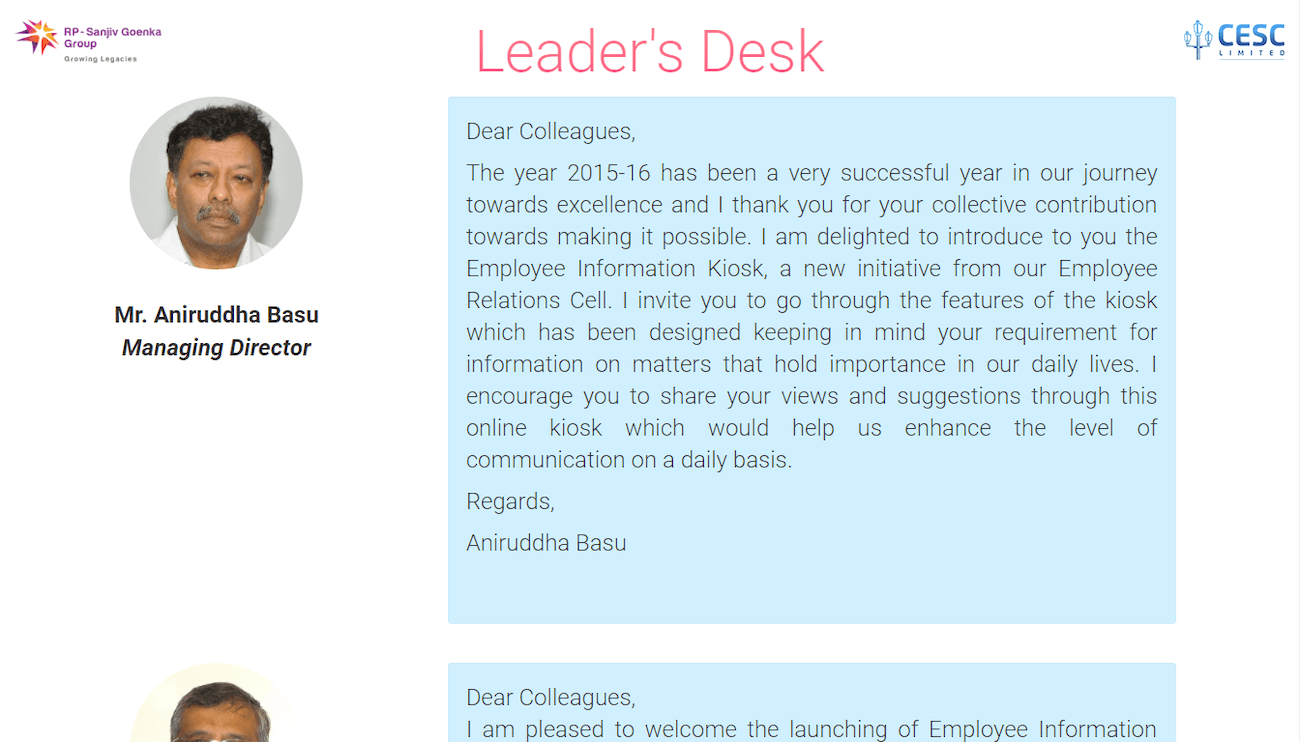This screenshot has height=742, width=1300.
Task: Click the "Aniruddha Basu" signature in the message
Action: point(546,543)
